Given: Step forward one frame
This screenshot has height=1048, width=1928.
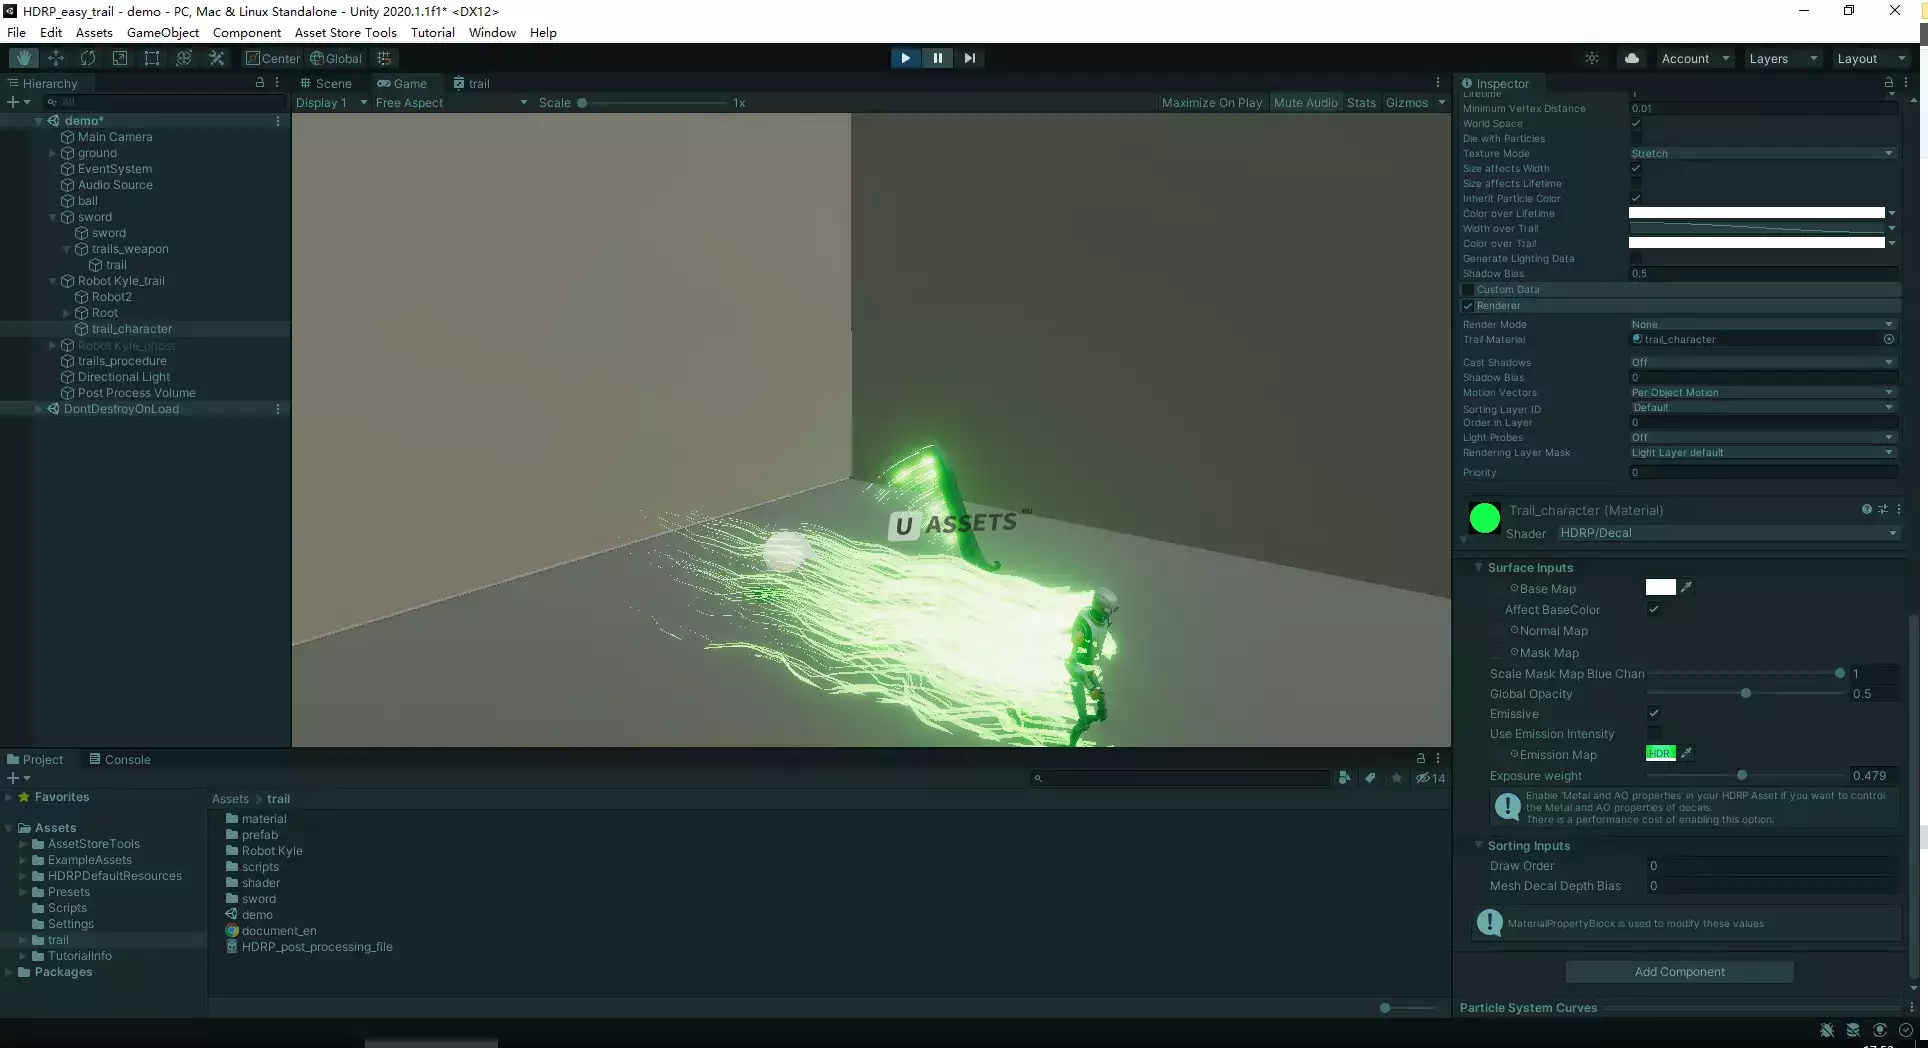Looking at the screenshot, I should coord(969,58).
